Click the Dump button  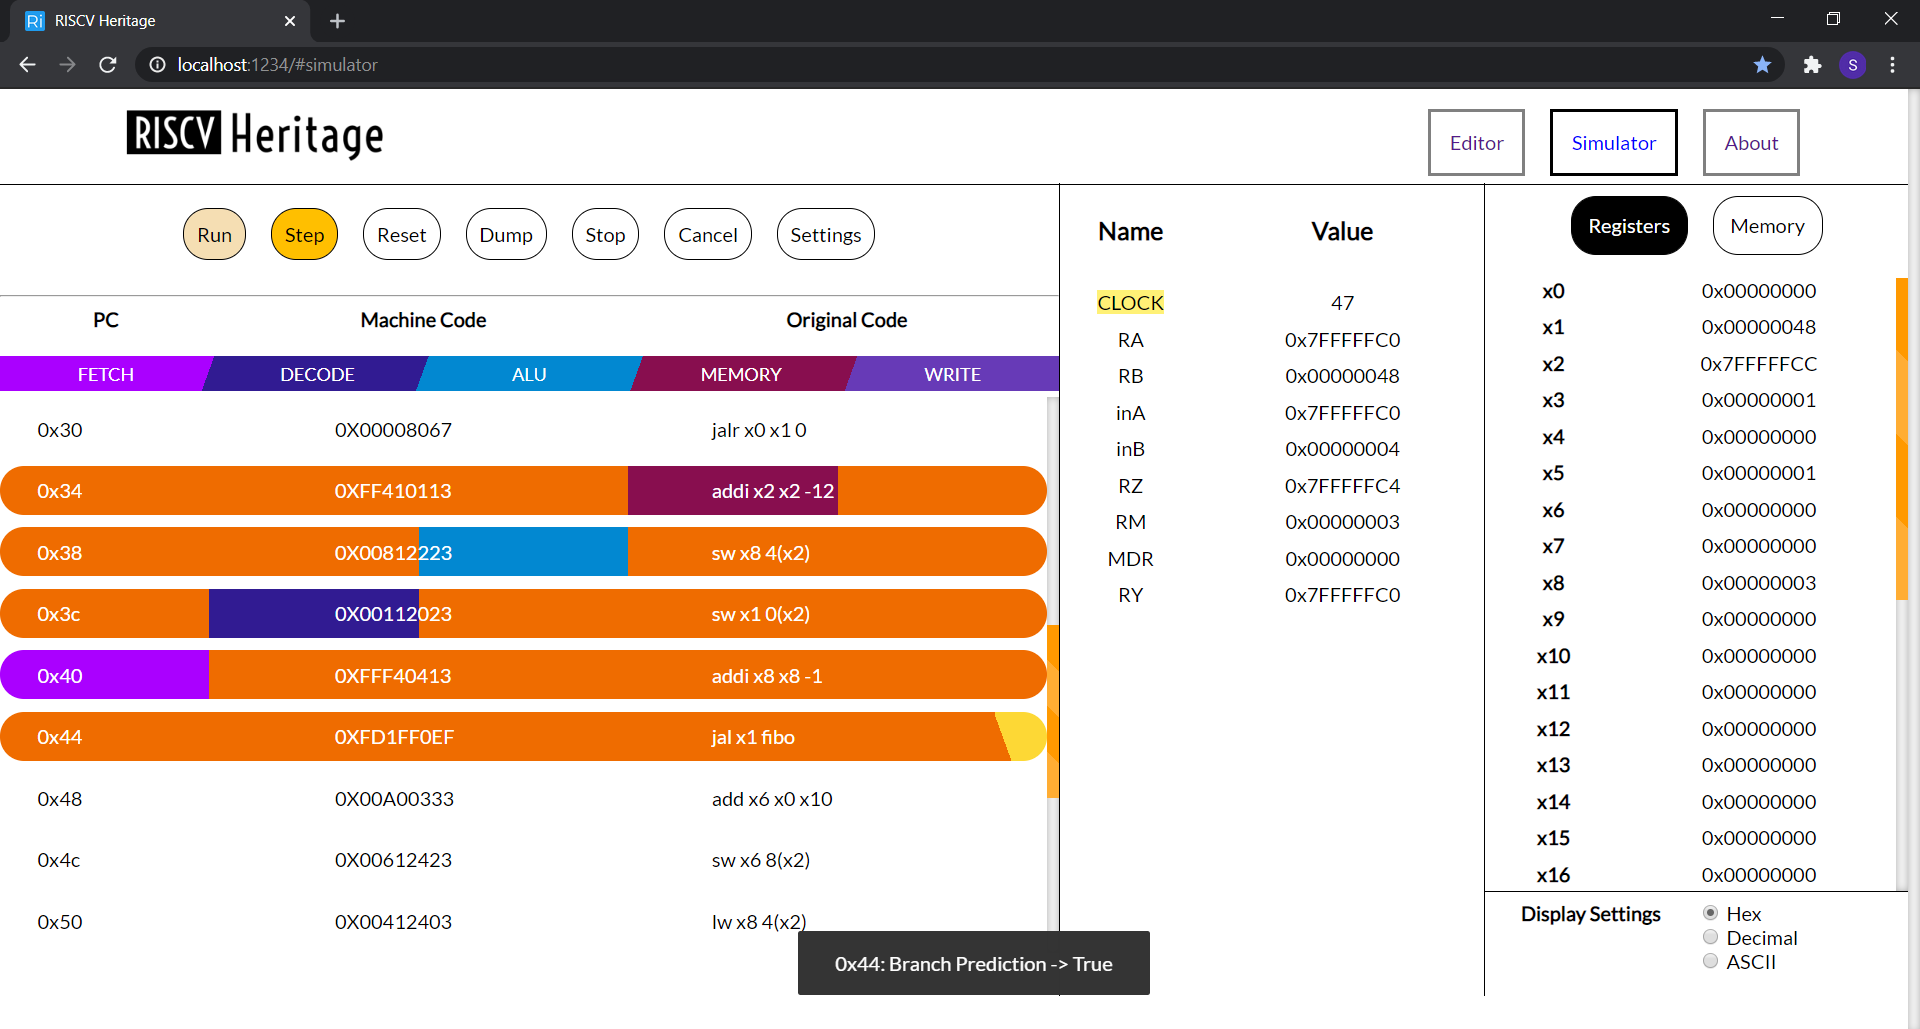(506, 234)
